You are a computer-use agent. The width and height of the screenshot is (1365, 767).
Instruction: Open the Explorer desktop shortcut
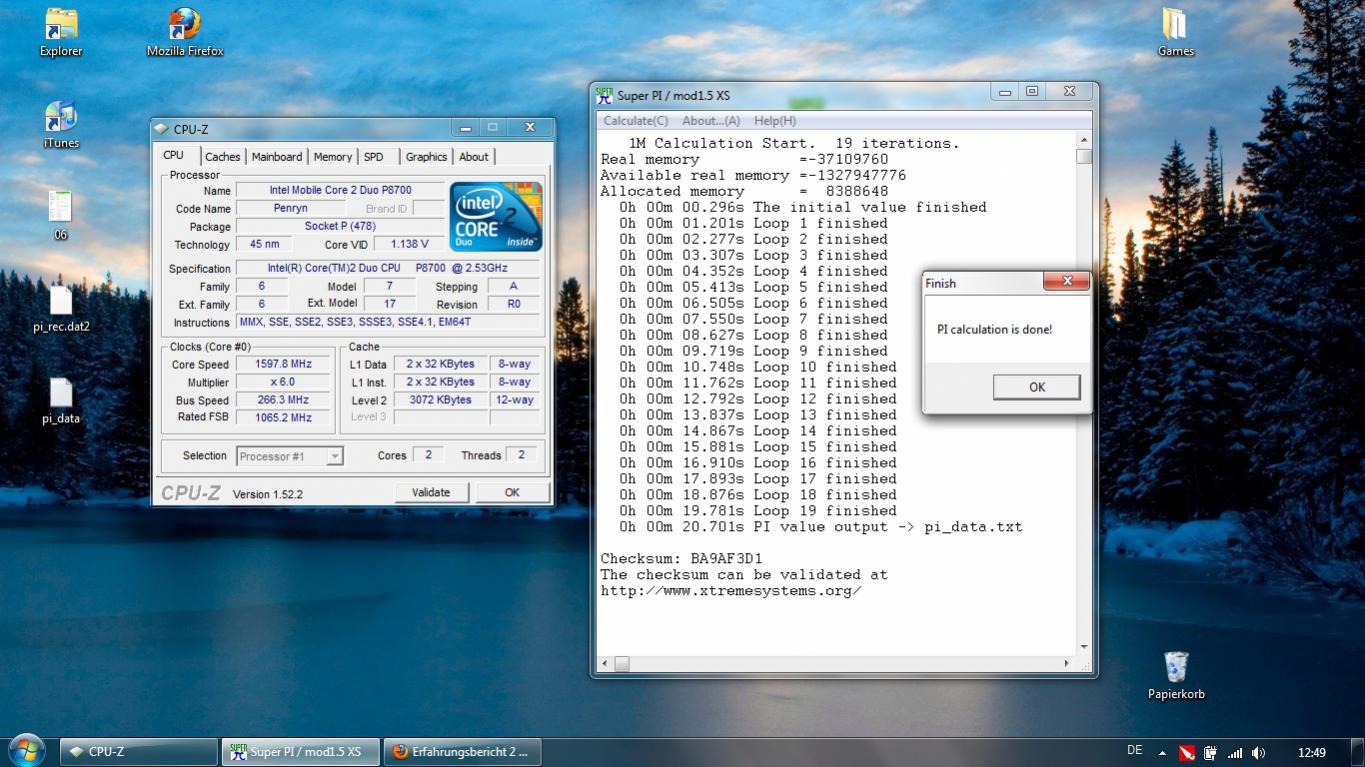(61, 31)
